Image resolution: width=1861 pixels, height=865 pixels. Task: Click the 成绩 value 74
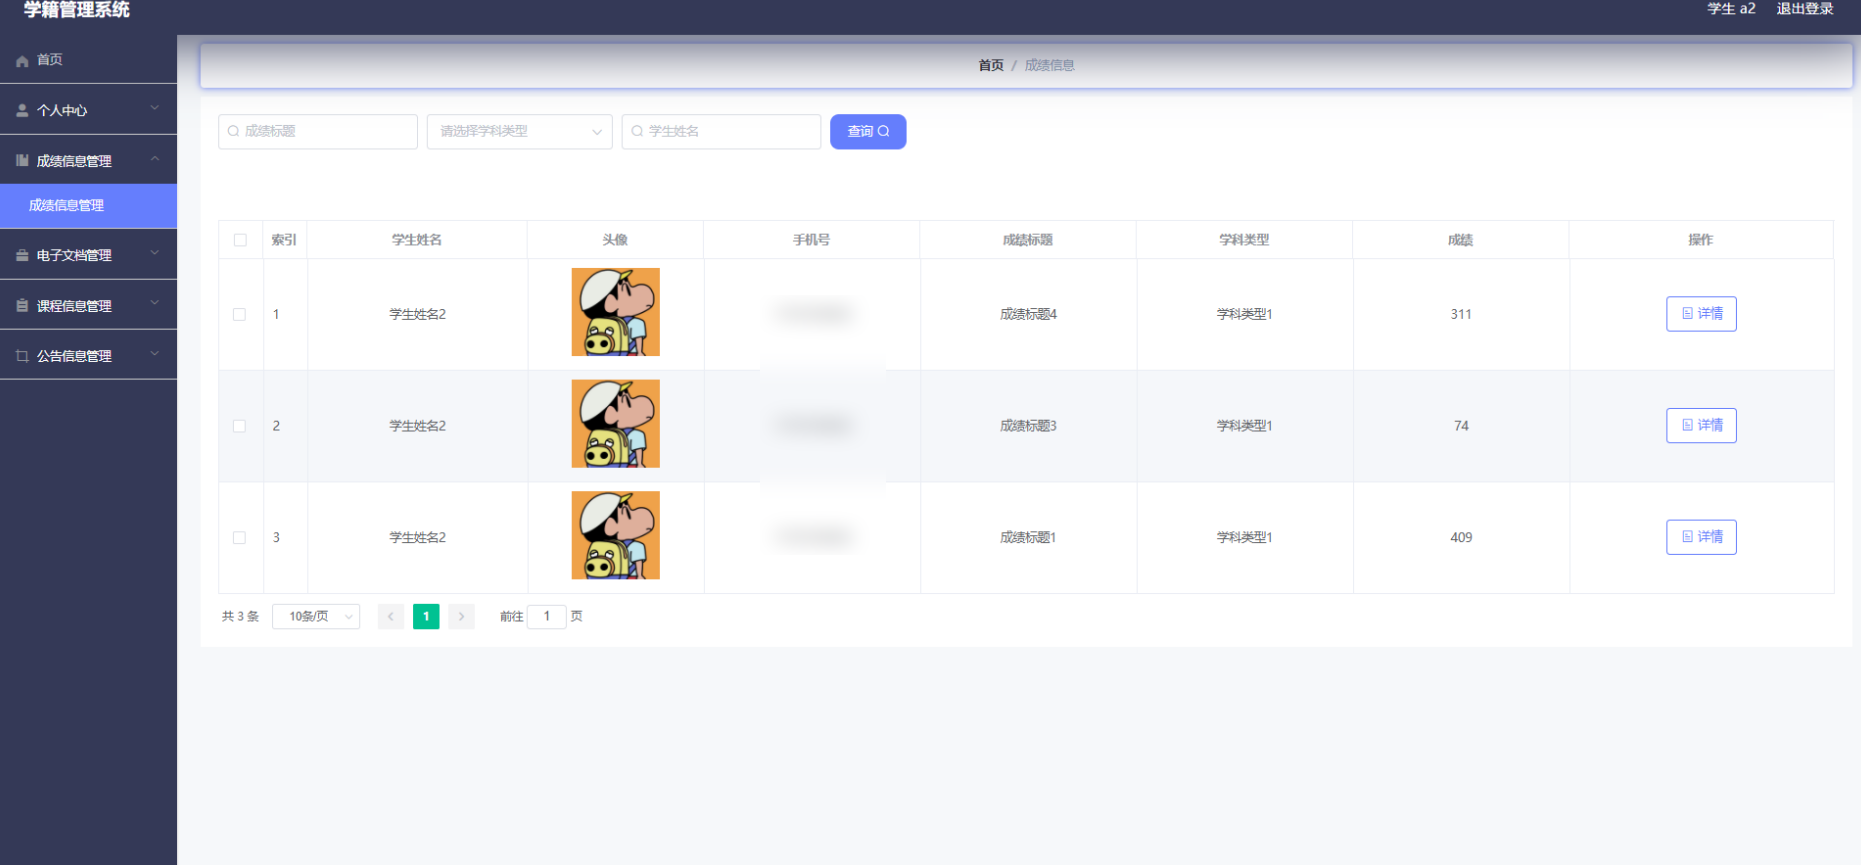click(x=1461, y=427)
